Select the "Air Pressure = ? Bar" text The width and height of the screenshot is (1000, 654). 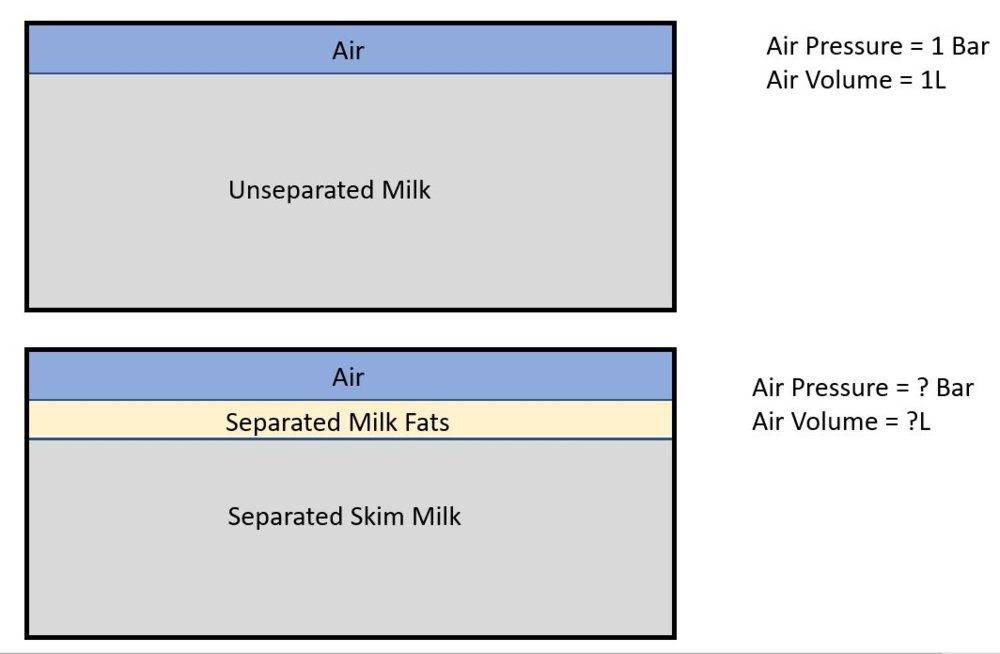coord(862,387)
